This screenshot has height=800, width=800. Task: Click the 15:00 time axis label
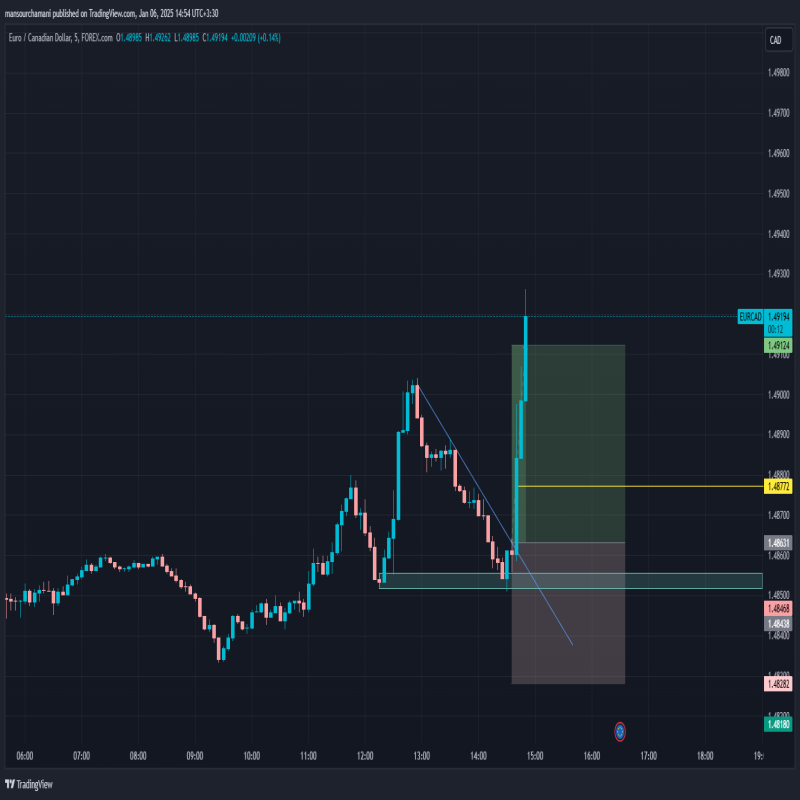(535, 756)
